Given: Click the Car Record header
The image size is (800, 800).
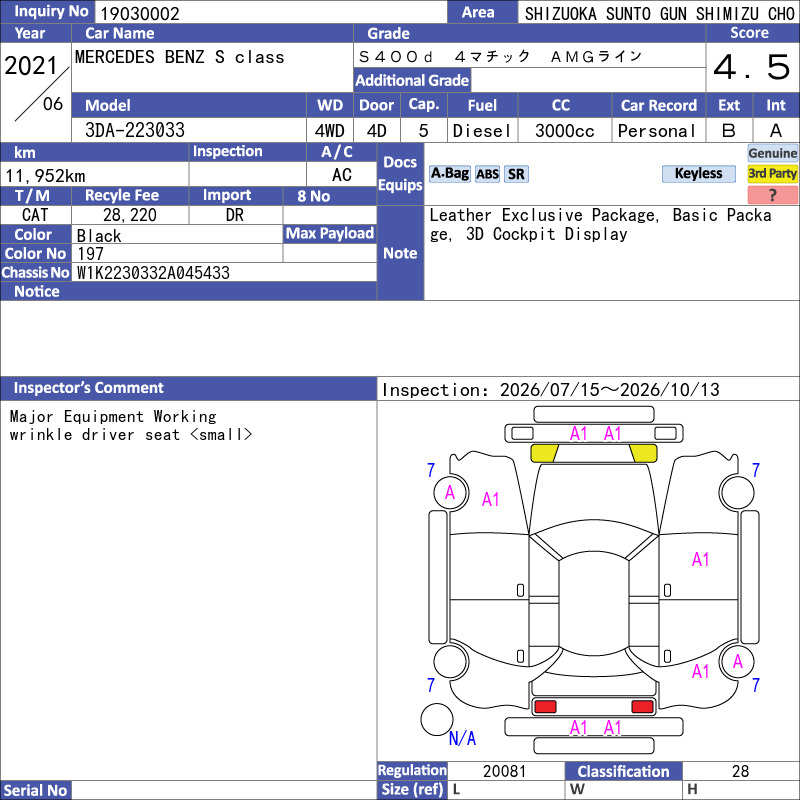Looking at the screenshot, I should 659,105.
